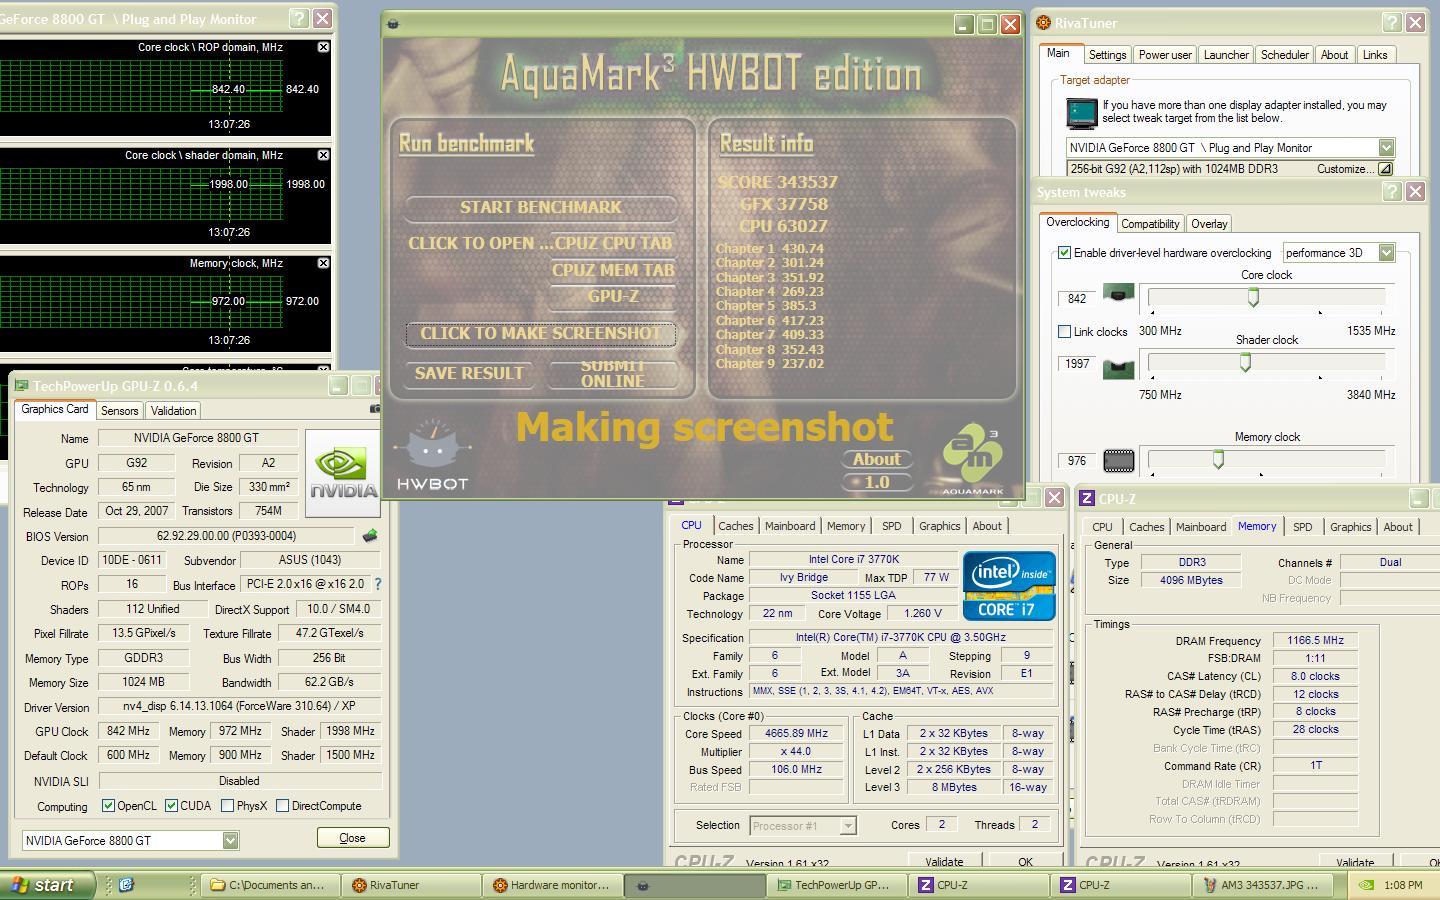Enable the Link clocks checkbox

pyautogui.click(x=1064, y=331)
